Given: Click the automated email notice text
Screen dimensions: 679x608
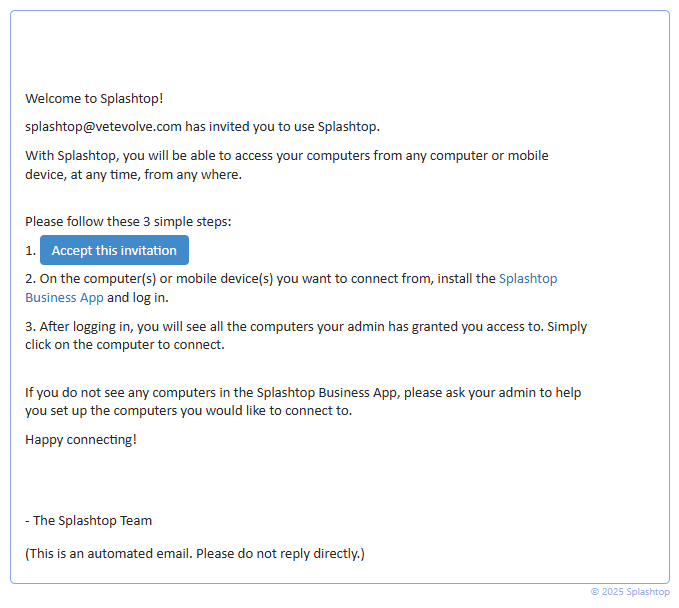Looking at the screenshot, I should click(x=195, y=552).
